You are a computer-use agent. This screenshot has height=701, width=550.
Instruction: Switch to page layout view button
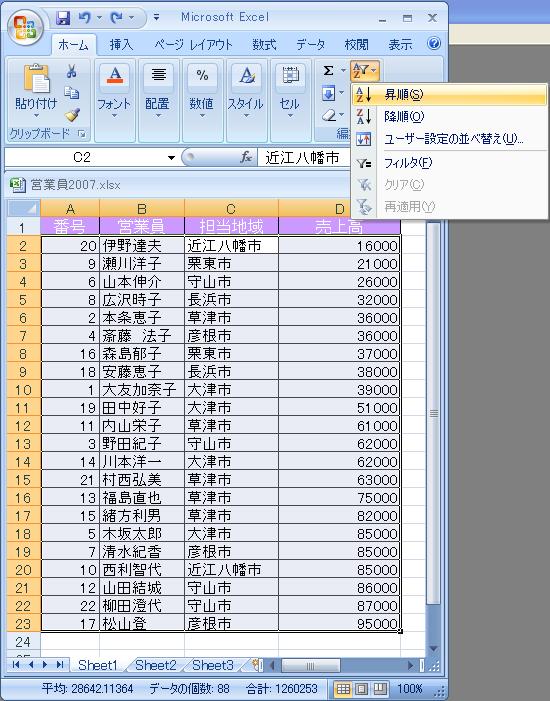362,688
